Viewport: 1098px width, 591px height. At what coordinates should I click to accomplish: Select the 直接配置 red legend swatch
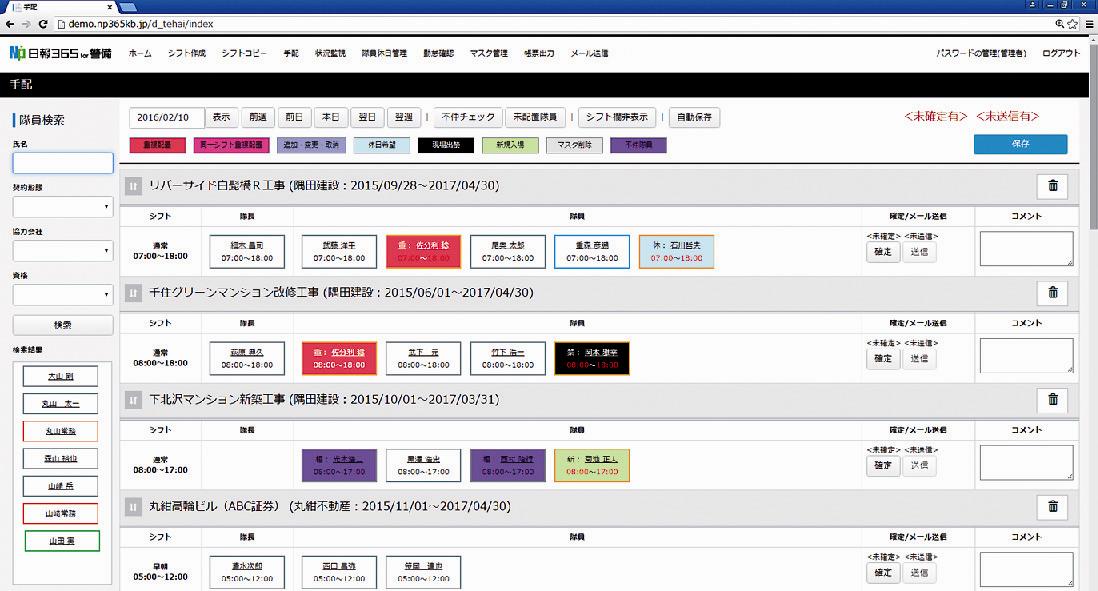pos(157,146)
